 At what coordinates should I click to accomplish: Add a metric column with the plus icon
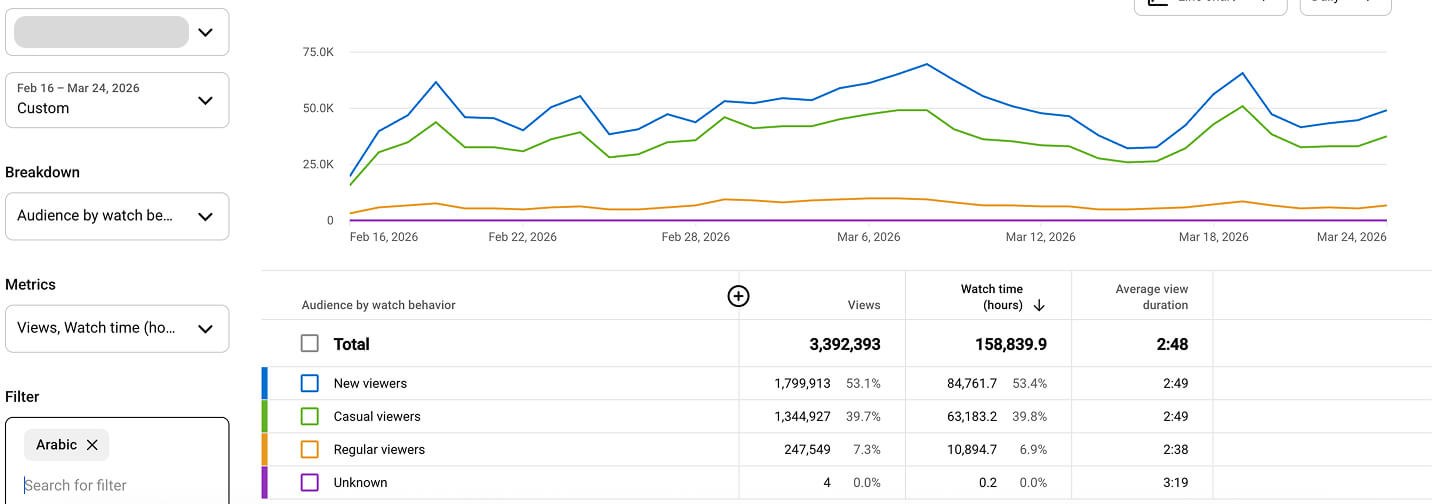click(x=738, y=295)
